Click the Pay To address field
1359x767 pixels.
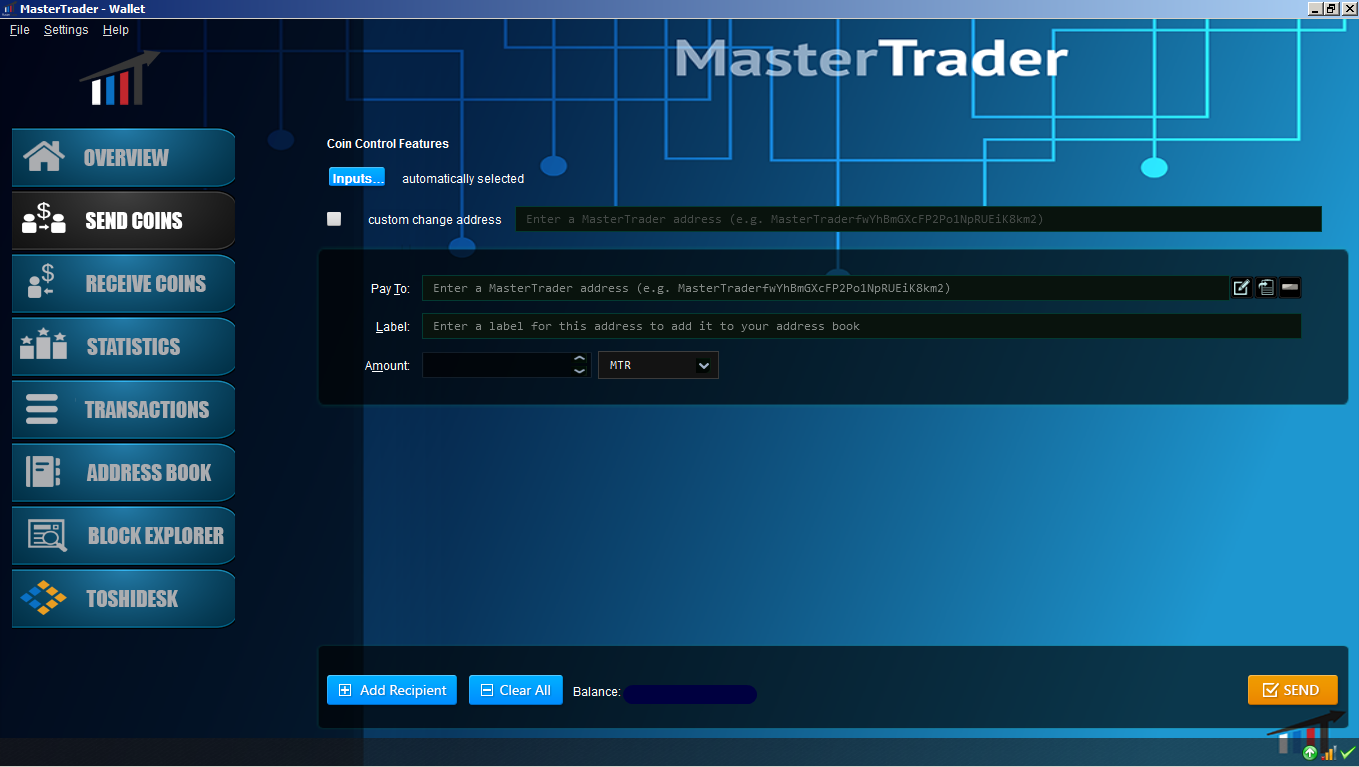(825, 288)
